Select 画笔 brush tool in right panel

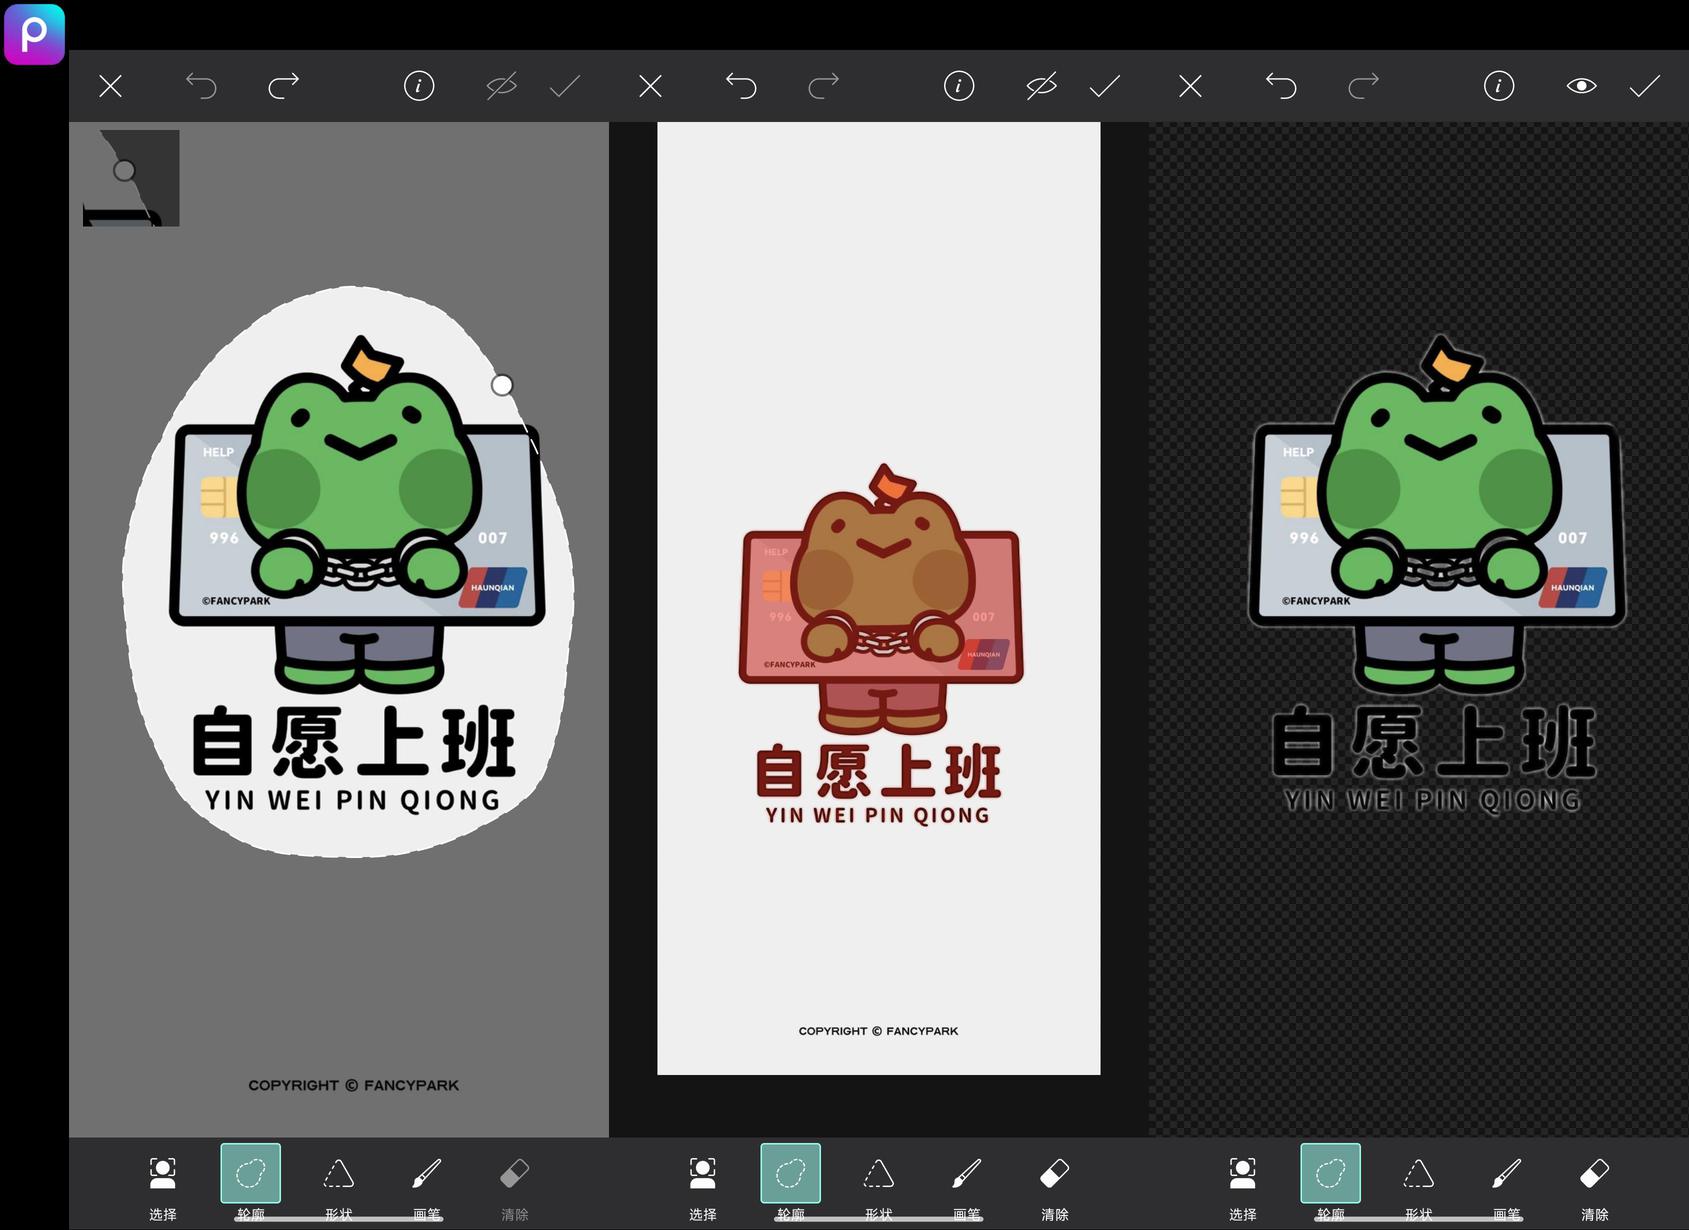coord(1507,1187)
